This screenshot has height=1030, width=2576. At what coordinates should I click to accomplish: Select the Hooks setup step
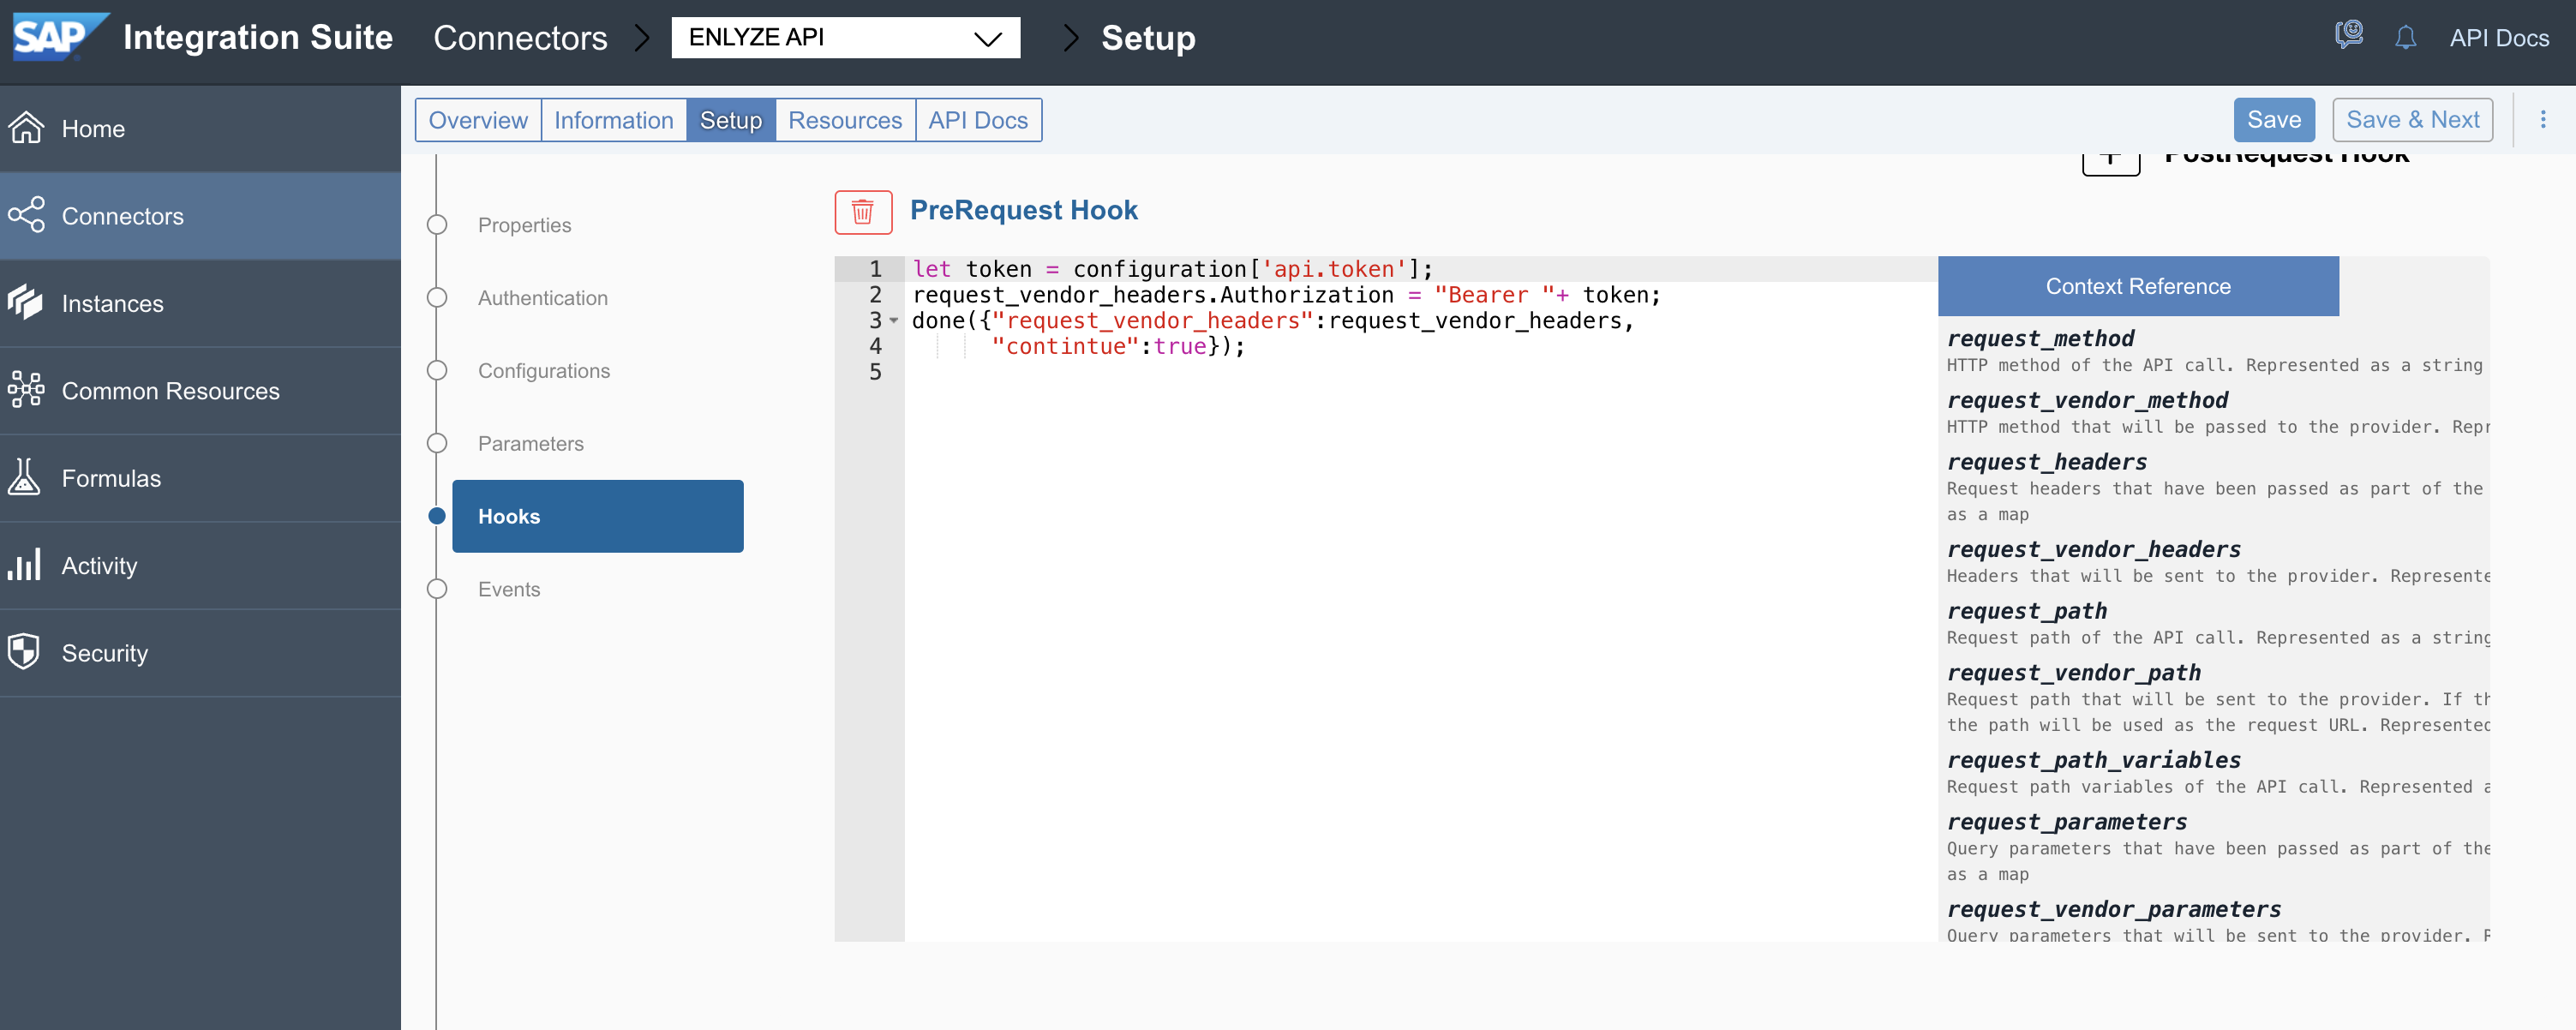point(598,516)
